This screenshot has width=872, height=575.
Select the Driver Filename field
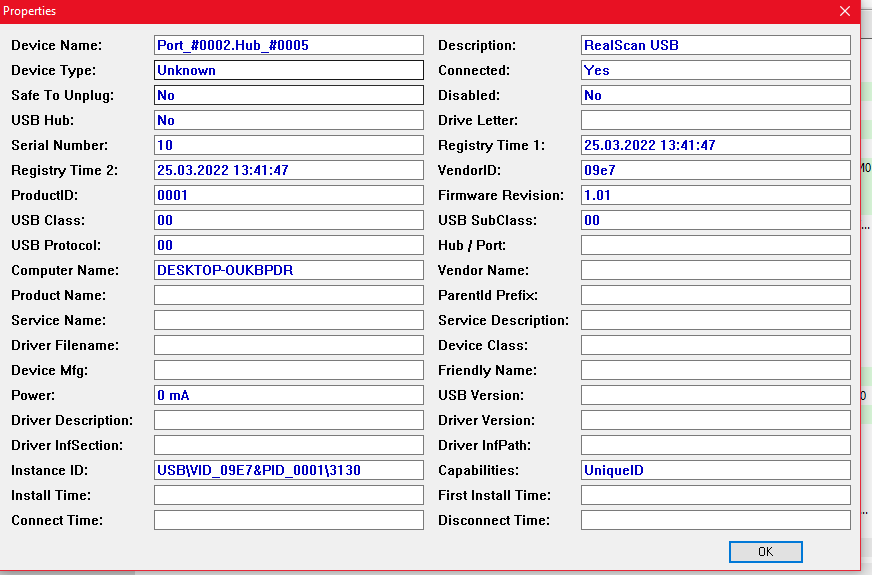coord(289,345)
